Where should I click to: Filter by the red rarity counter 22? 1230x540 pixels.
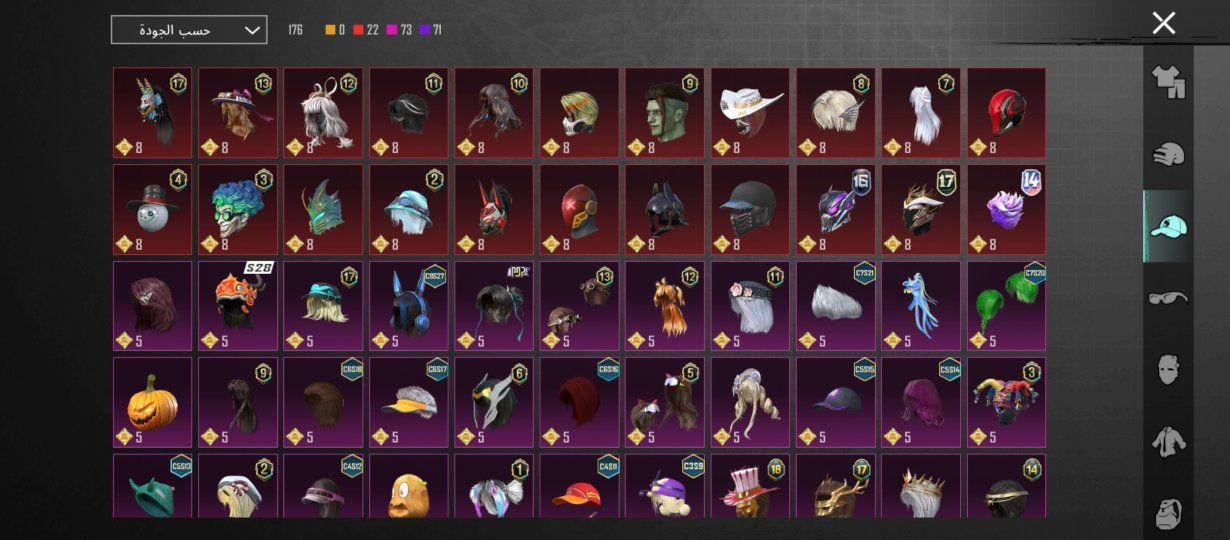(366, 30)
